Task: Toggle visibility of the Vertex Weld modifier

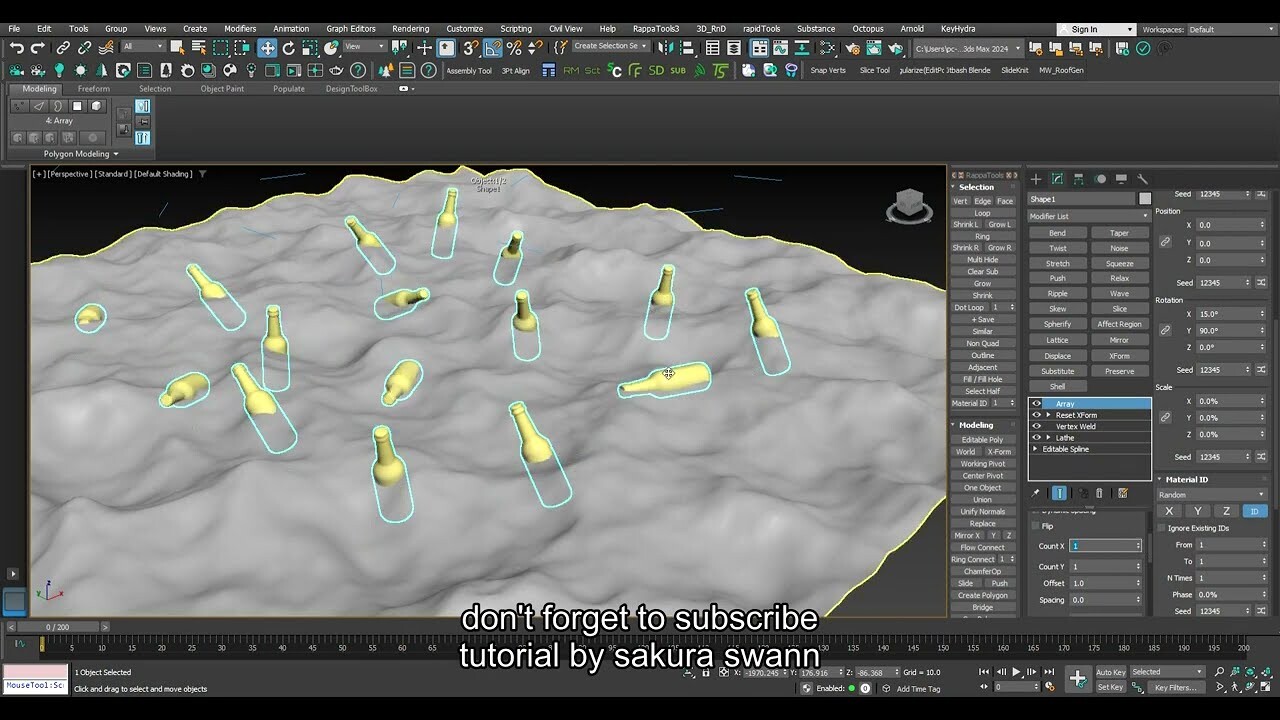Action: (1037, 426)
